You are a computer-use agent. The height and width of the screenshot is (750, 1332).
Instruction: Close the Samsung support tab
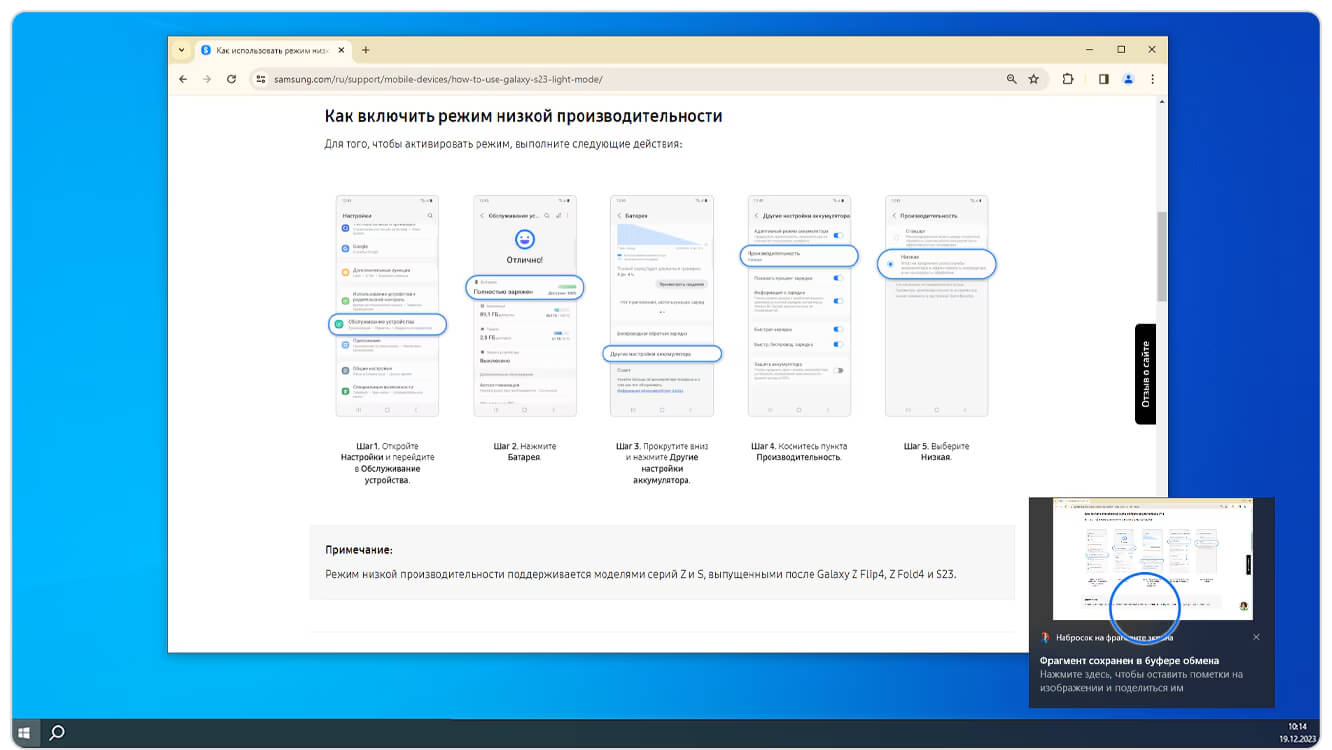tap(341, 50)
